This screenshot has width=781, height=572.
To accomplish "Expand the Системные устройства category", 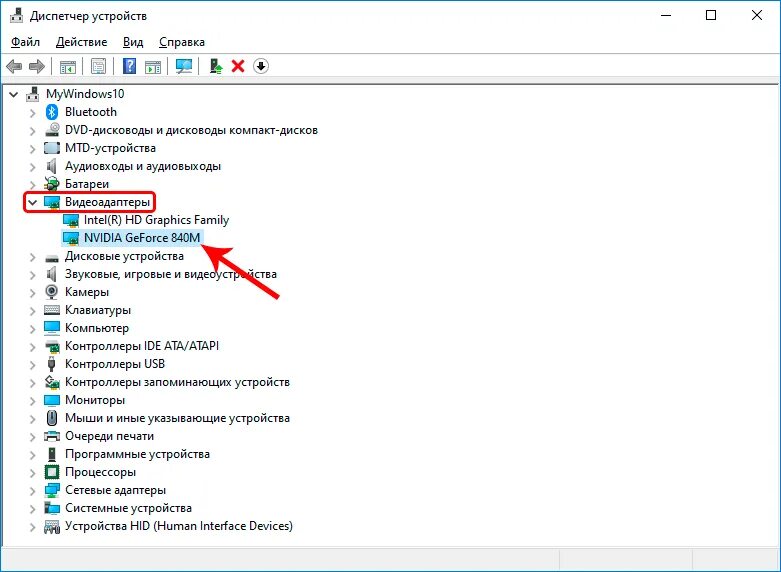I will click(x=32, y=509).
